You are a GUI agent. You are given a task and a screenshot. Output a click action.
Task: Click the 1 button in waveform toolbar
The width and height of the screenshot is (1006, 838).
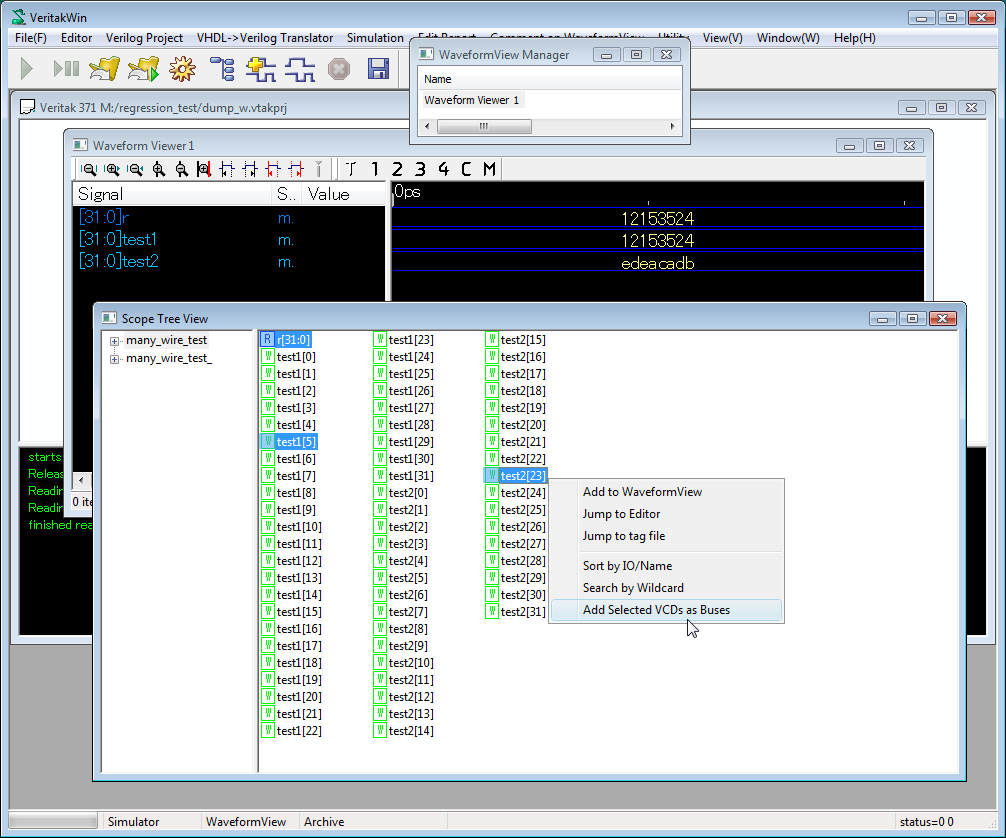pyautogui.click(x=375, y=169)
